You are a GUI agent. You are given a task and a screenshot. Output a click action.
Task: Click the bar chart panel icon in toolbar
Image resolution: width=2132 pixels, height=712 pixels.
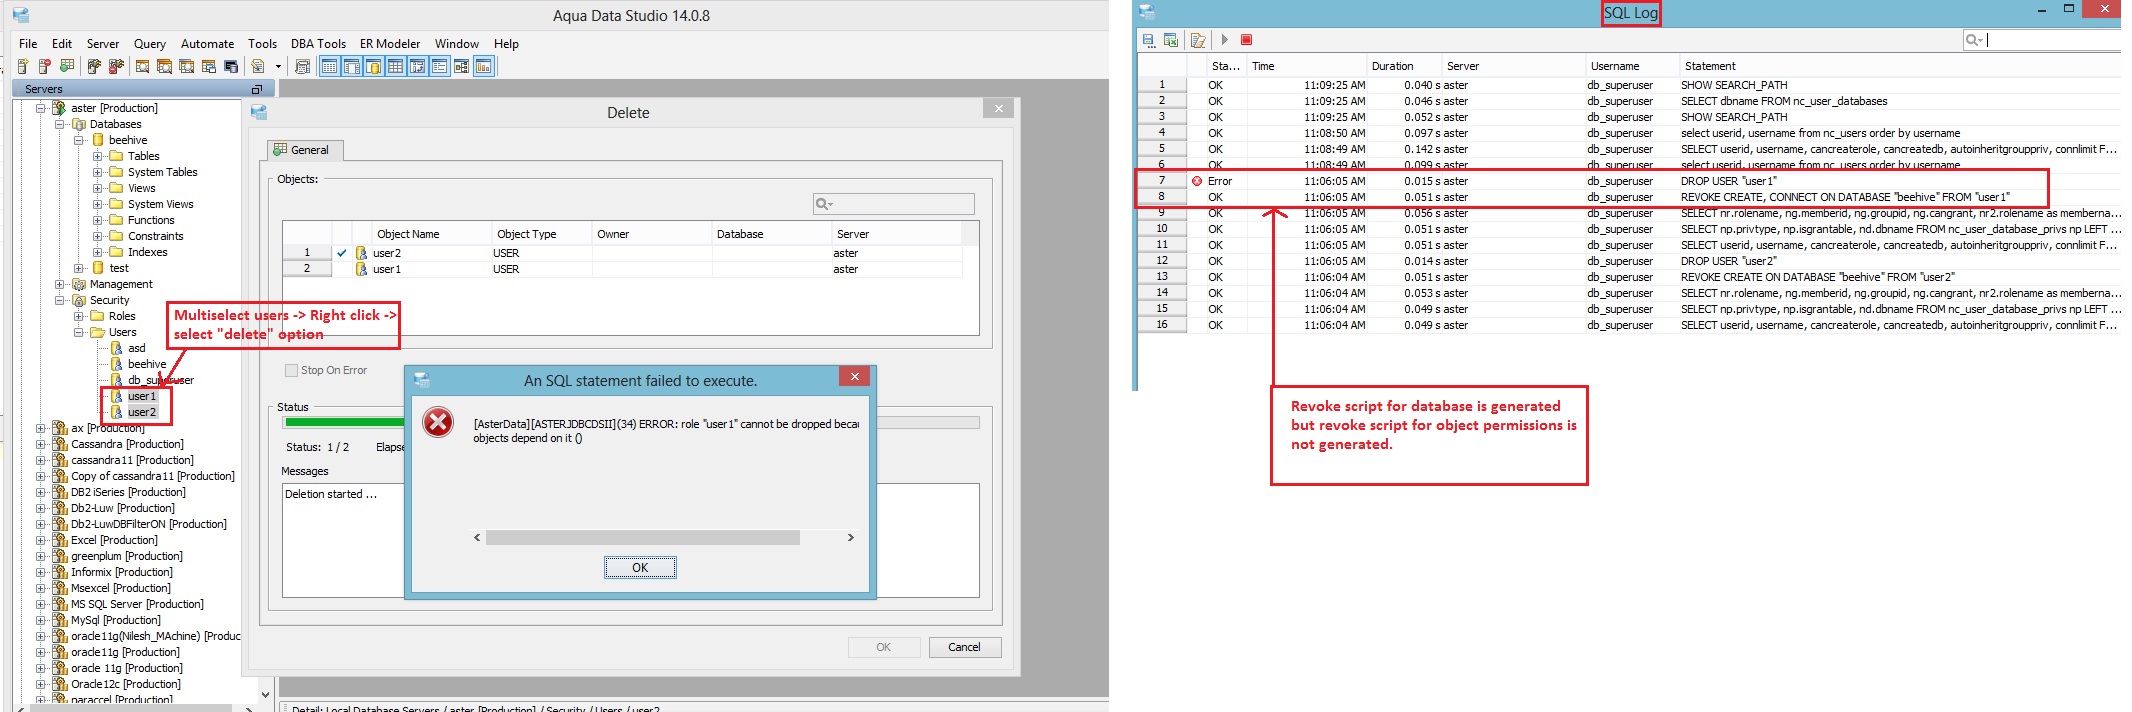click(x=483, y=66)
